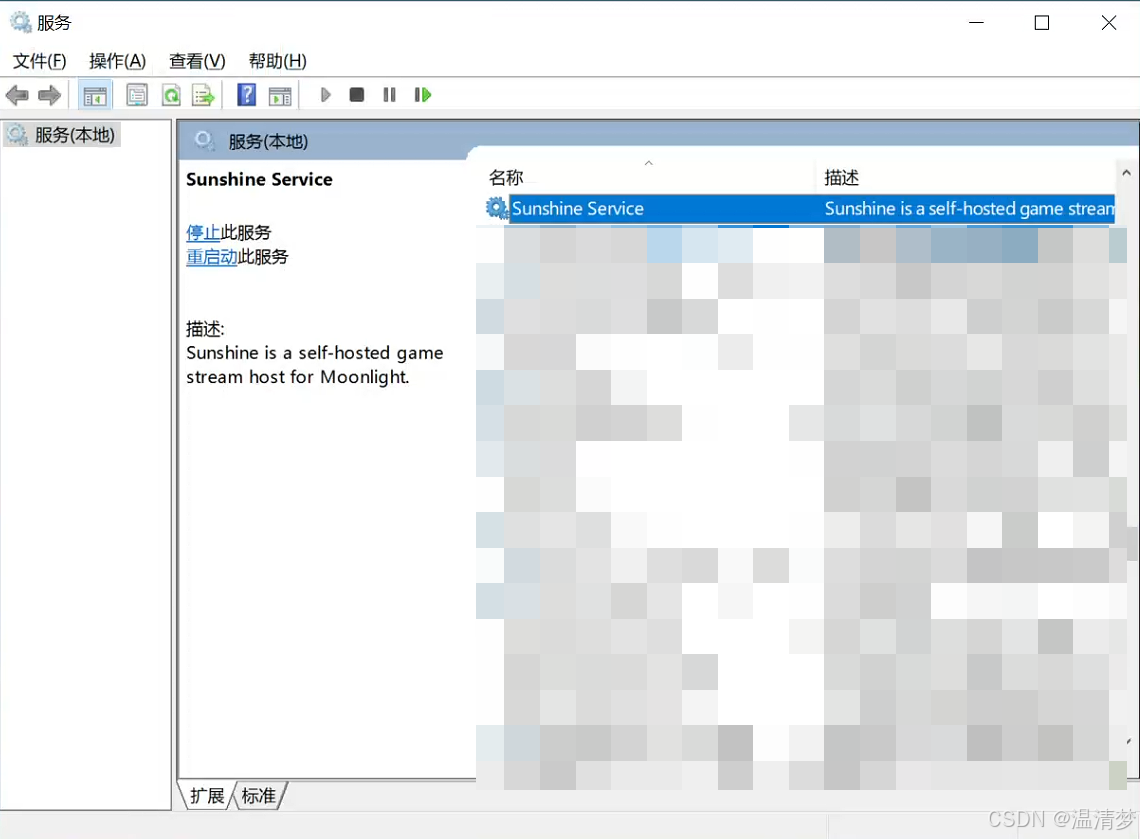Click the gear icon of Sunshine Service row
Image resolution: width=1140 pixels, height=839 pixels.
coord(497,208)
